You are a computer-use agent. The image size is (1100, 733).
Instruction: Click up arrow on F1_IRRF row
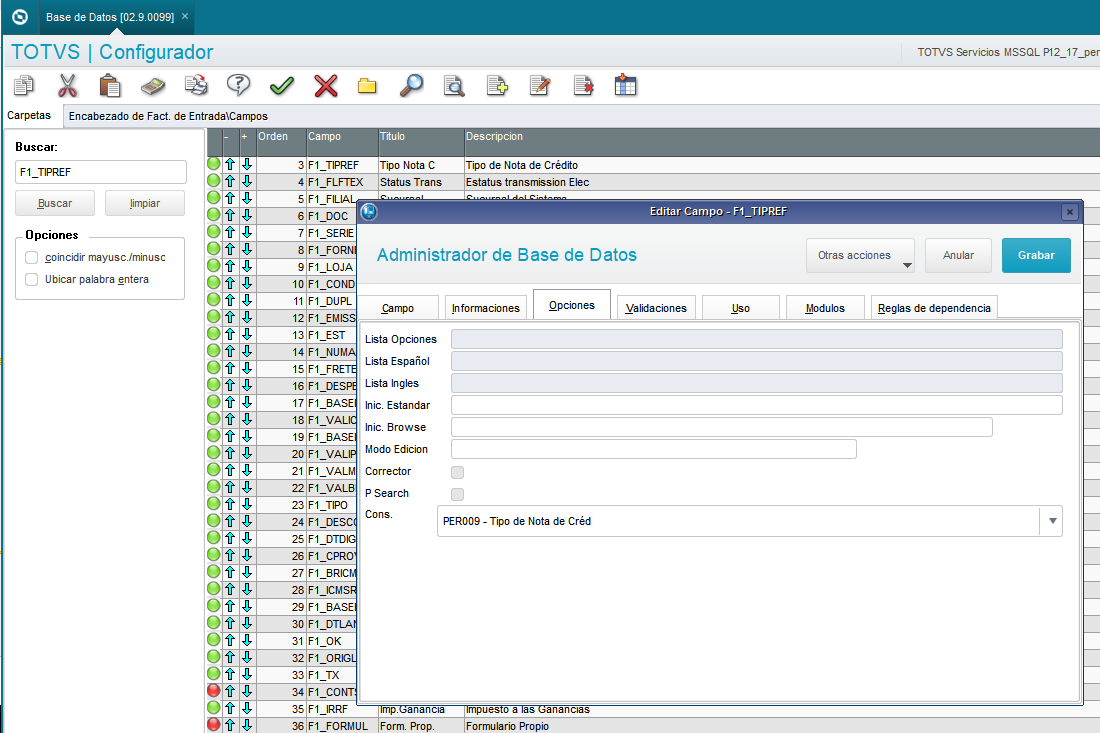pyautogui.click(x=230, y=708)
